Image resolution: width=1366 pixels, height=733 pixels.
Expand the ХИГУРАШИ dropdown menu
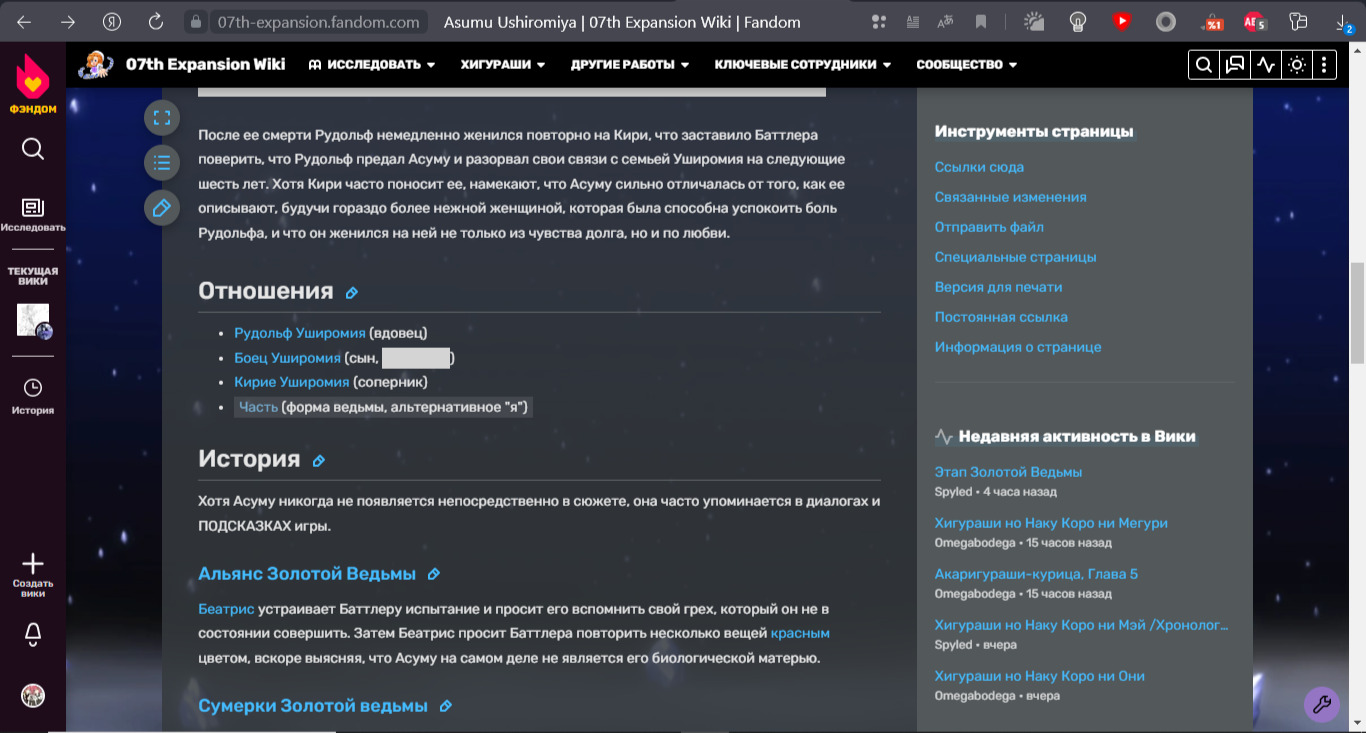coord(502,65)
